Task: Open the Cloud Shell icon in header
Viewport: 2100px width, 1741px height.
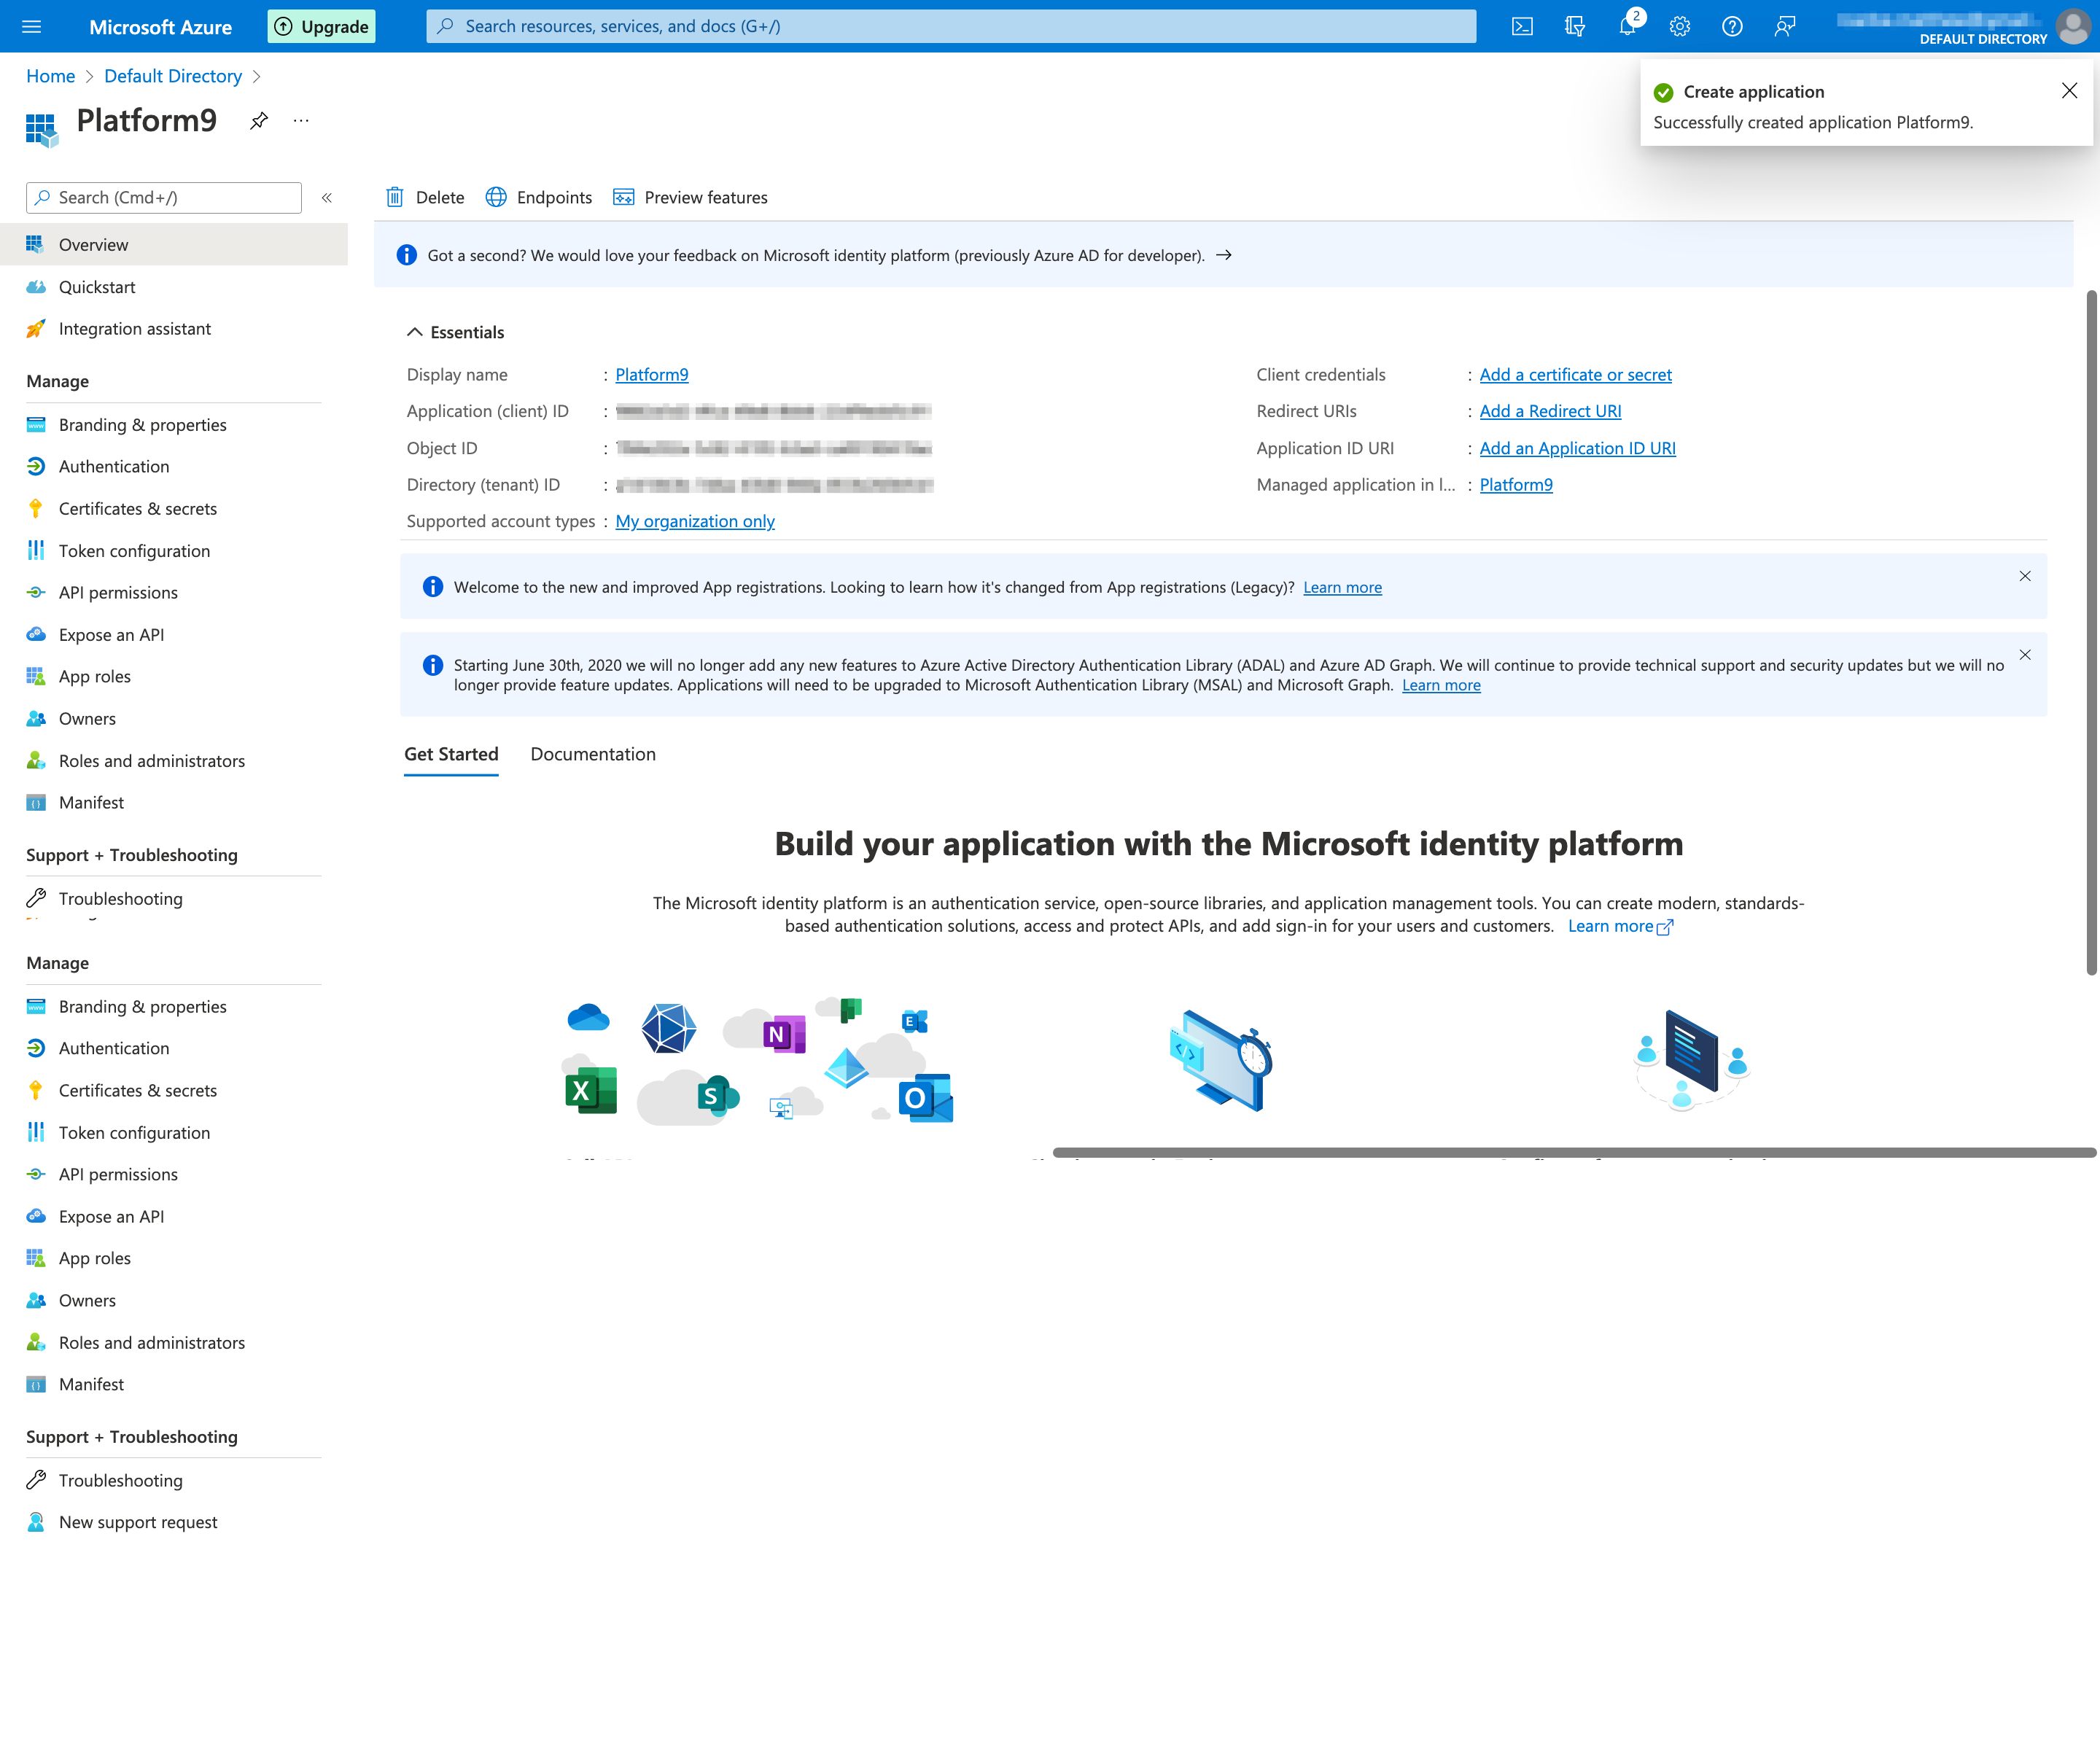Action: pyautogui.click(x=1521, y=27)
